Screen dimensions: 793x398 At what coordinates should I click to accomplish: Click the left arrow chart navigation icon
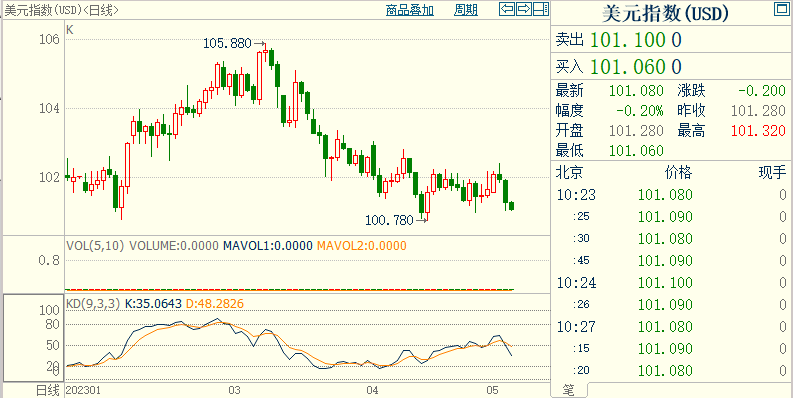[x=507, y=9]
